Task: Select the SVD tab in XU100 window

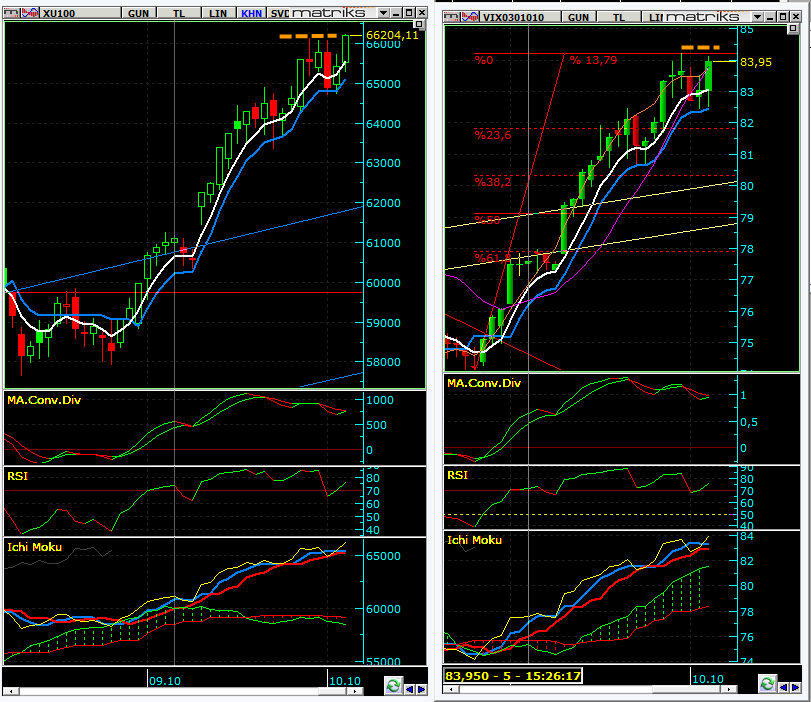Action: pos(279,13)
